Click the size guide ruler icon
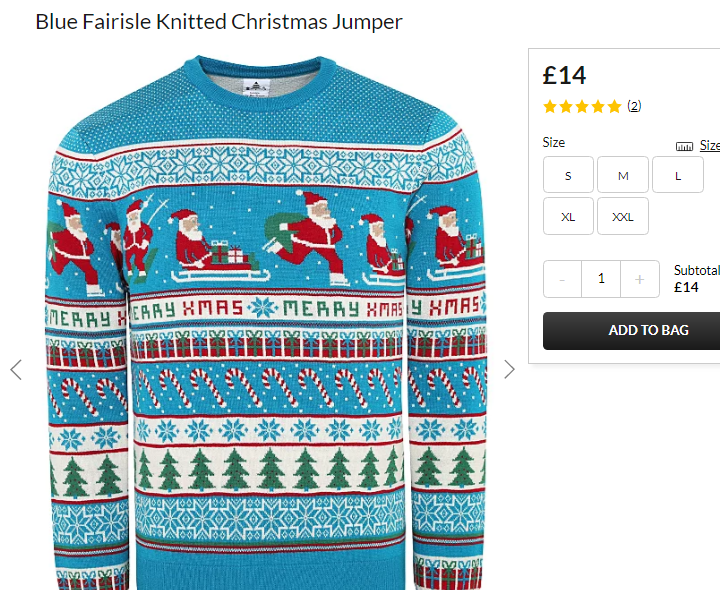Screen dimensions: 720x590 tap(684, 146)
